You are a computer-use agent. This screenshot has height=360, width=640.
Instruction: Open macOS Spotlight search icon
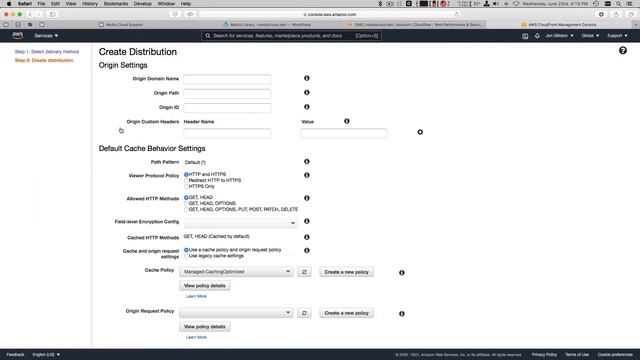(x=618, y=4)
